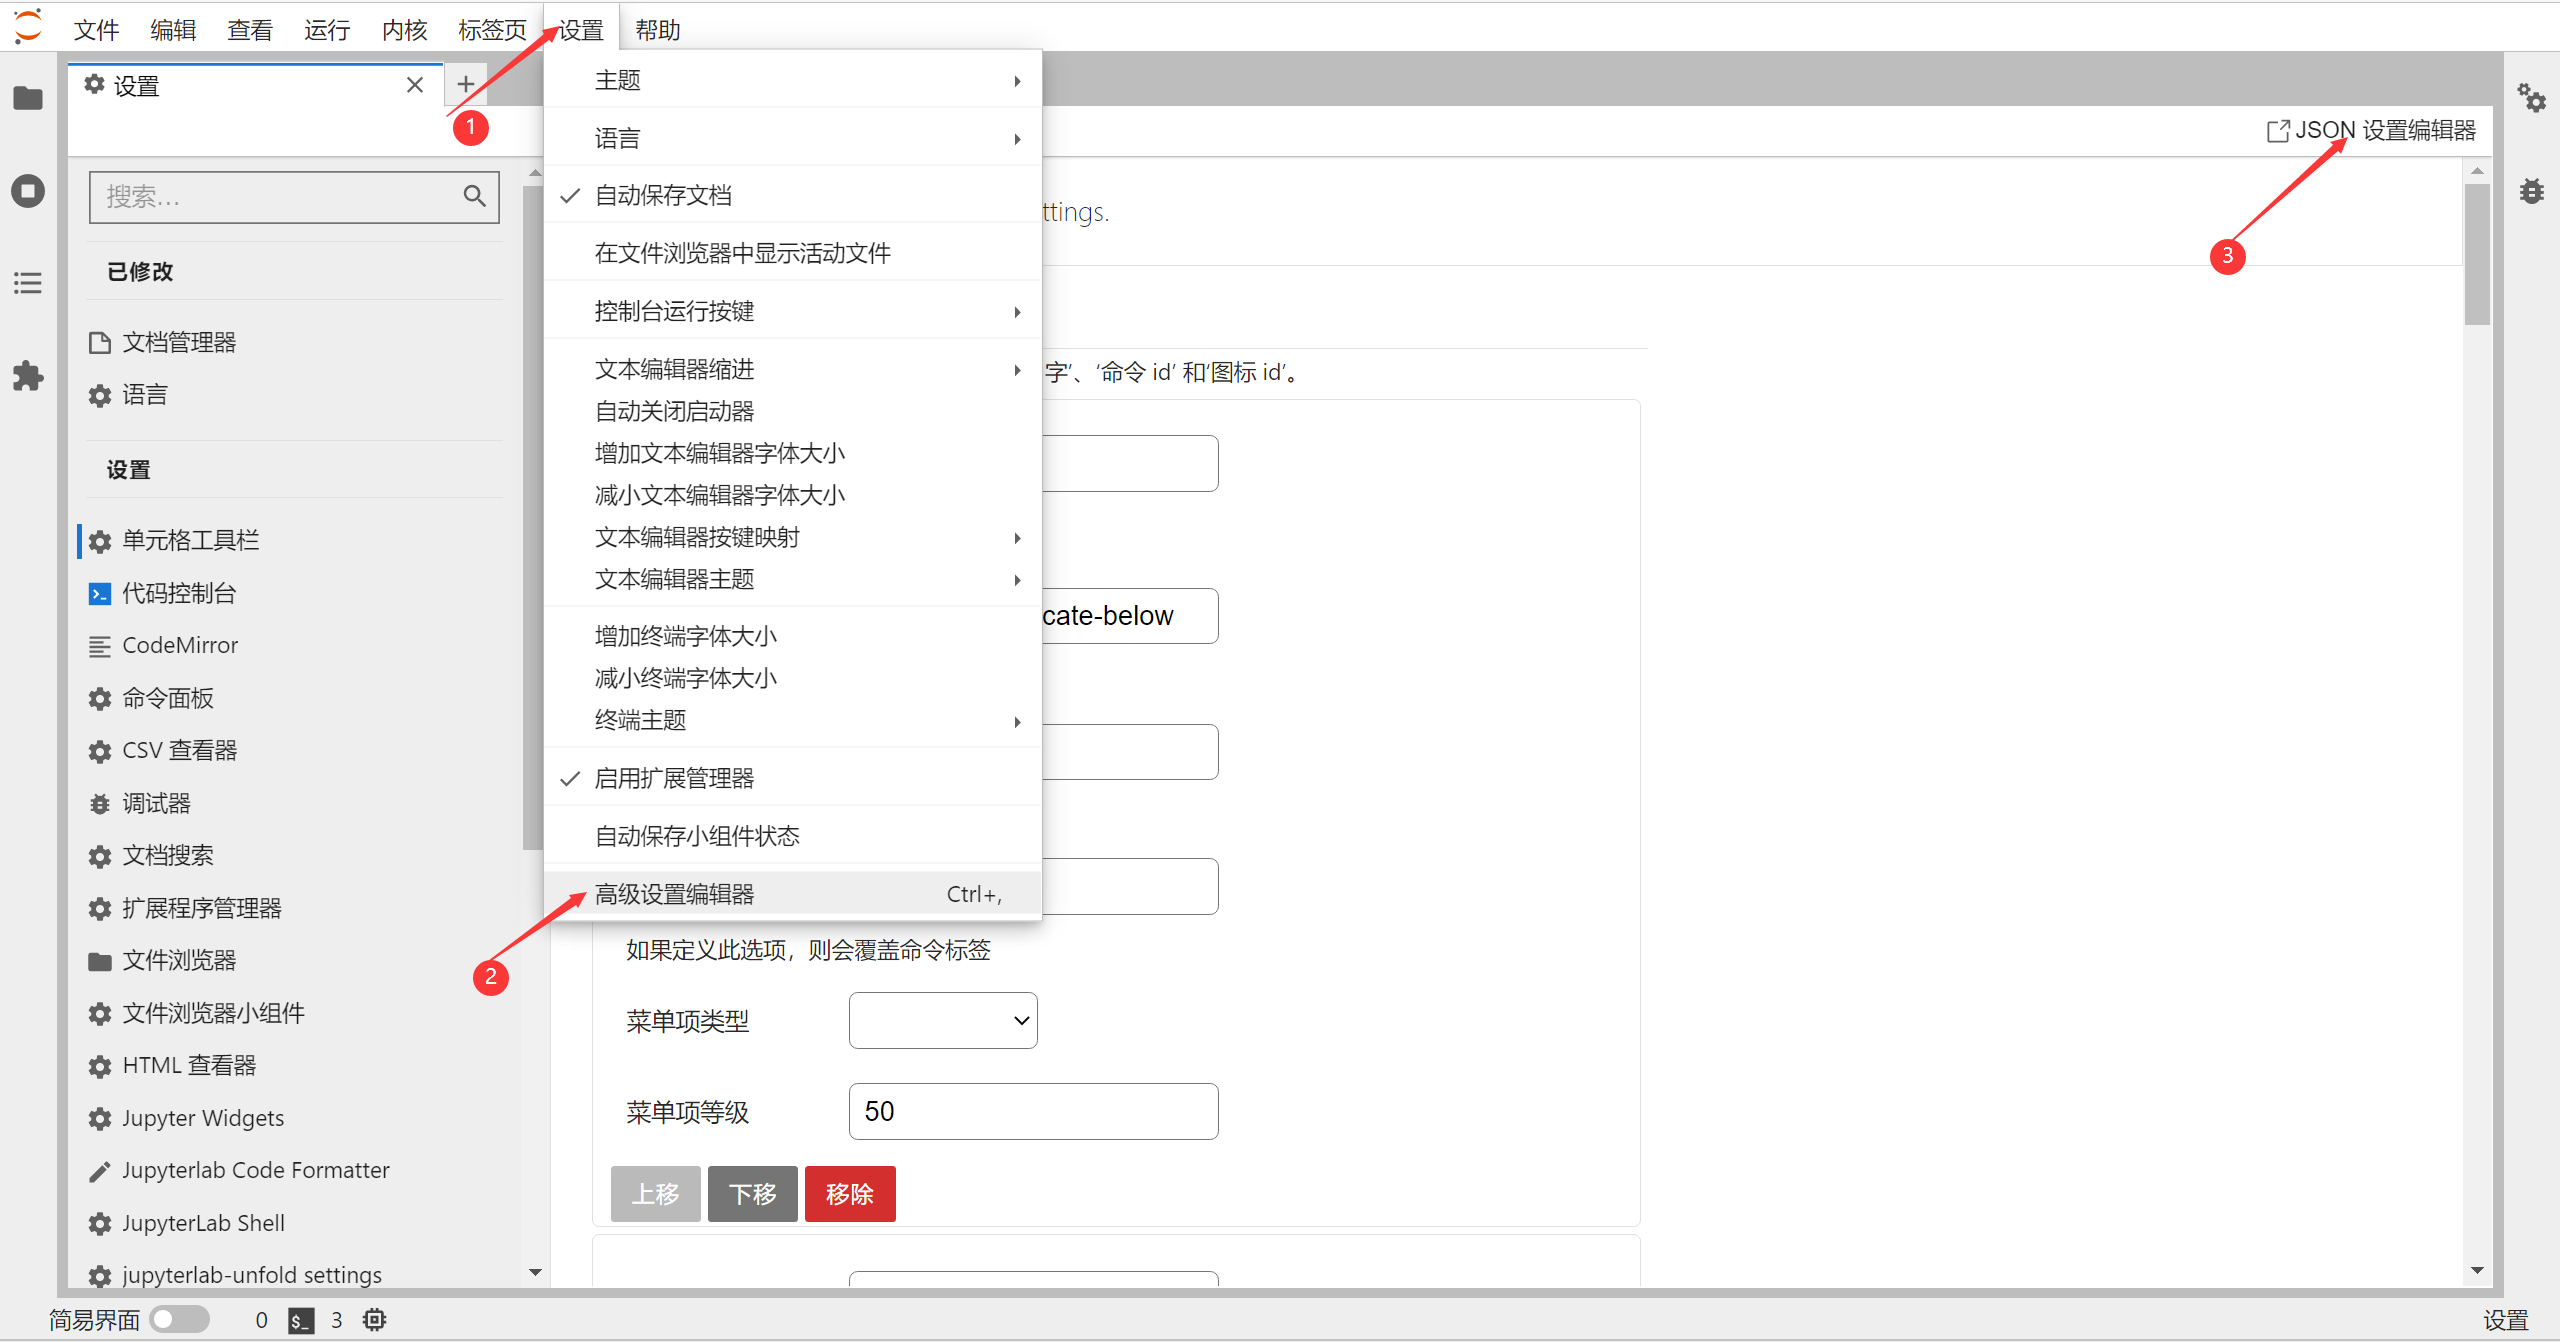Click the main panel vertical scrollbar
Viewport: 2560px width, 1342px height.
pyautogui.click(x=2477, y=255)
